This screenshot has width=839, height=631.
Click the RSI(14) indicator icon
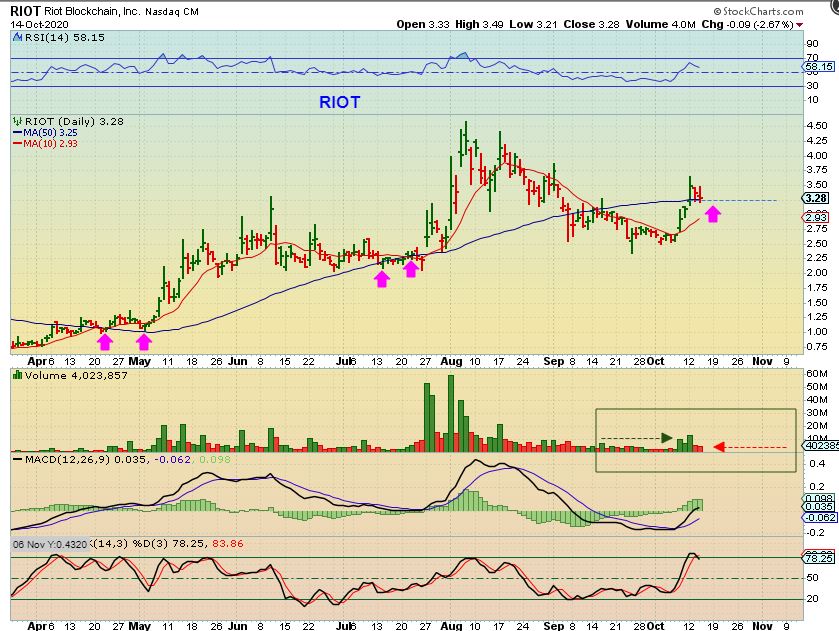[17, 37]
